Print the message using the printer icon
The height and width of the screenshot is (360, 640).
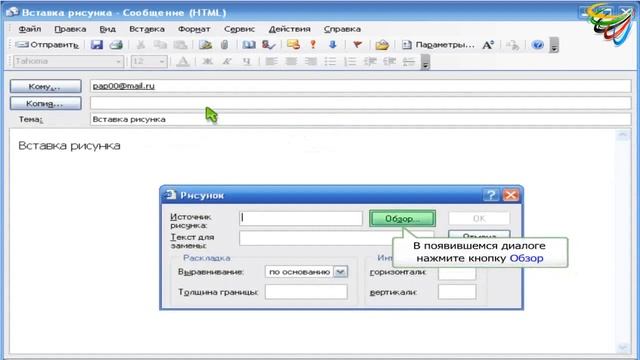coord(116,44)
